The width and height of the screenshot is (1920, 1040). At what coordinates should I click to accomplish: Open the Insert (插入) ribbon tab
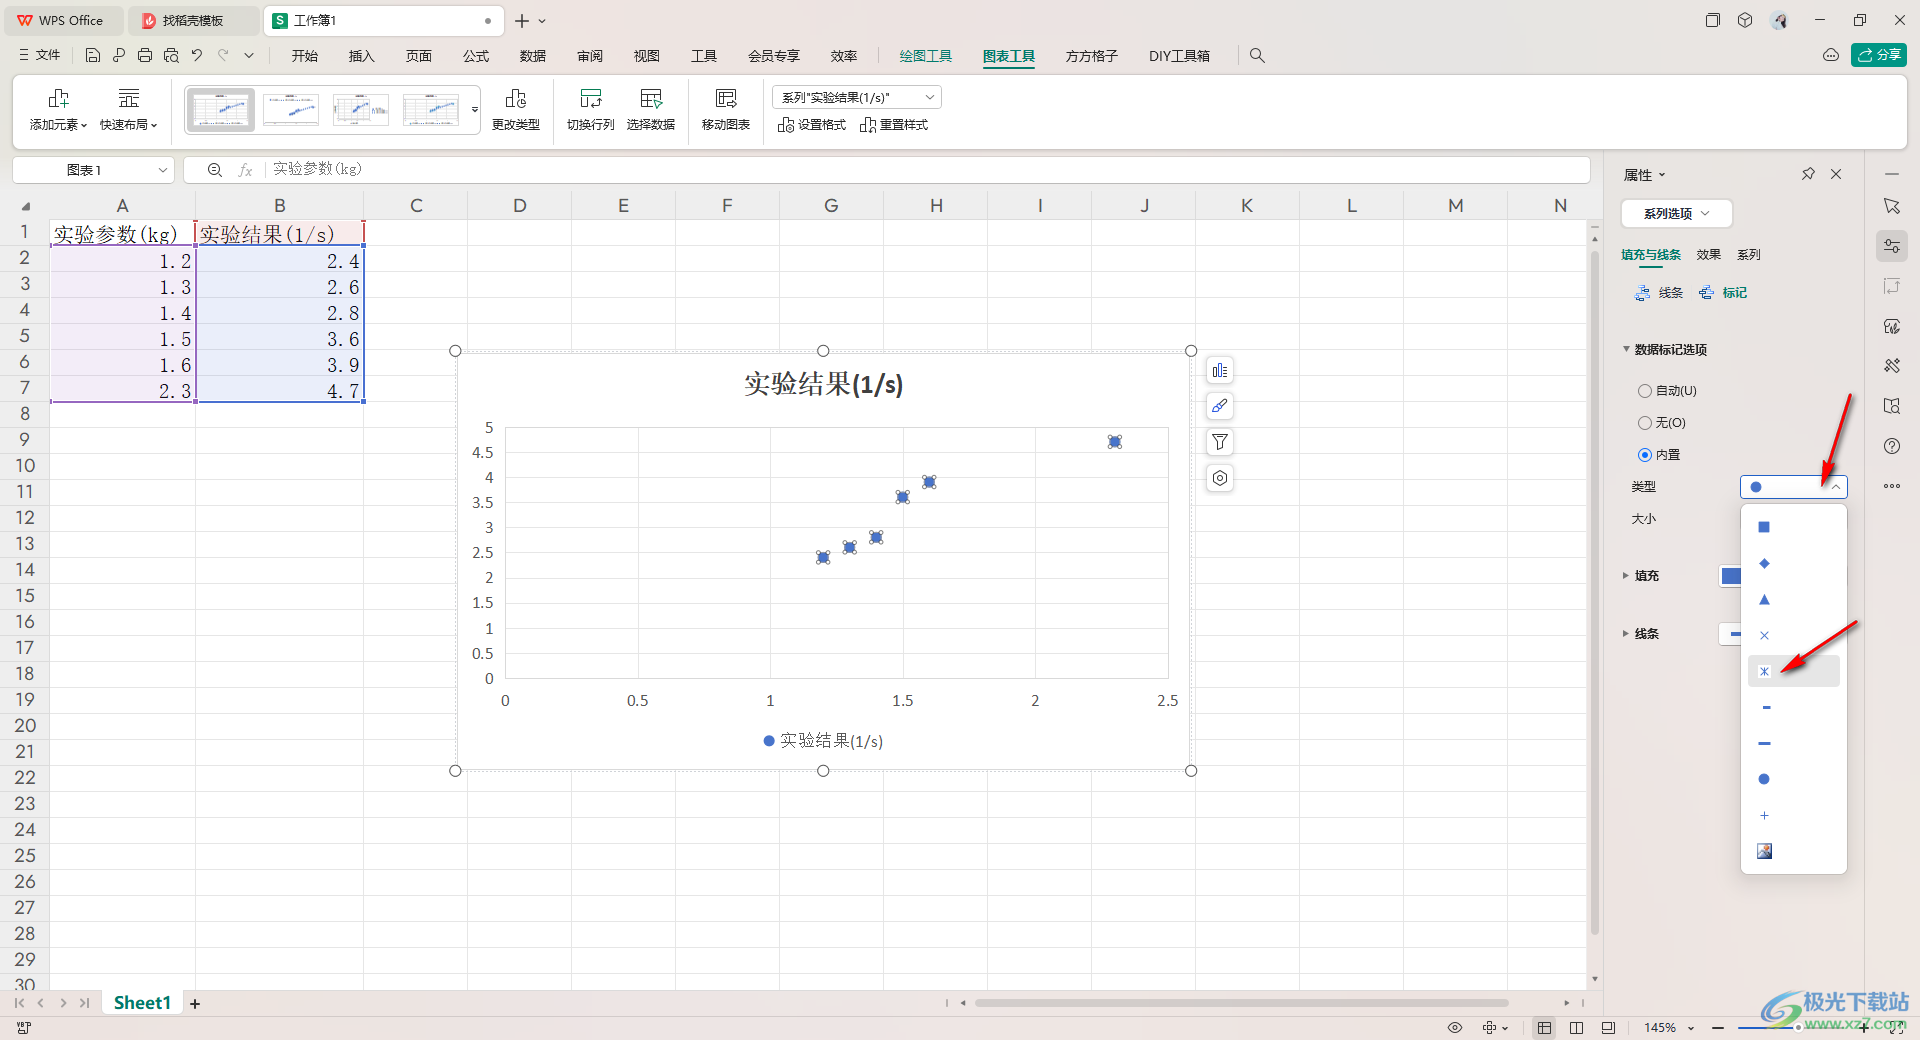(362, 56)
